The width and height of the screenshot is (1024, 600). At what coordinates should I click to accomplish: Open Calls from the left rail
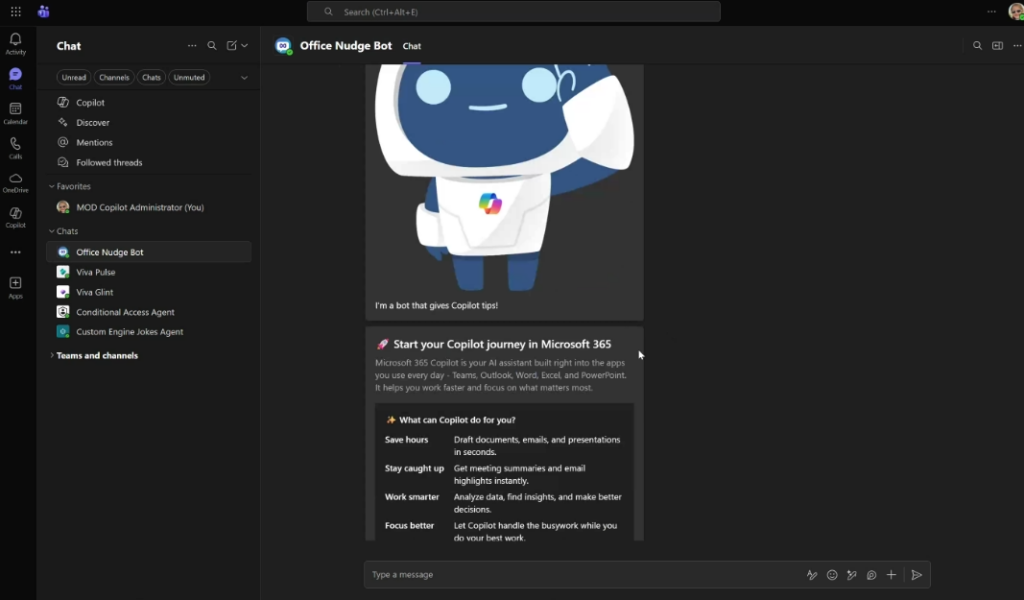[15, 147]
